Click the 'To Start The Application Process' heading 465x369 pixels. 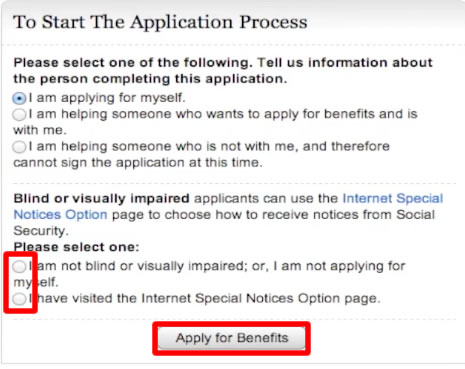(160, 22)
